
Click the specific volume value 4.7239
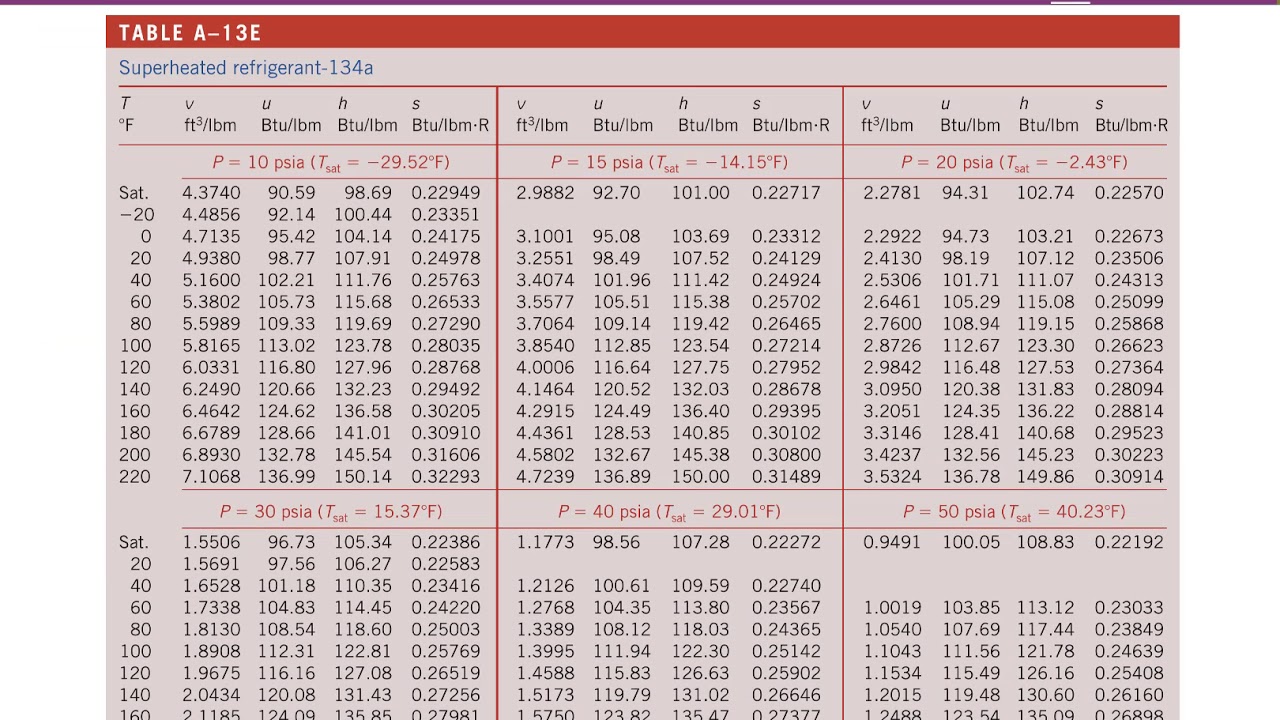pyautogui.click(x=545, y=476)
